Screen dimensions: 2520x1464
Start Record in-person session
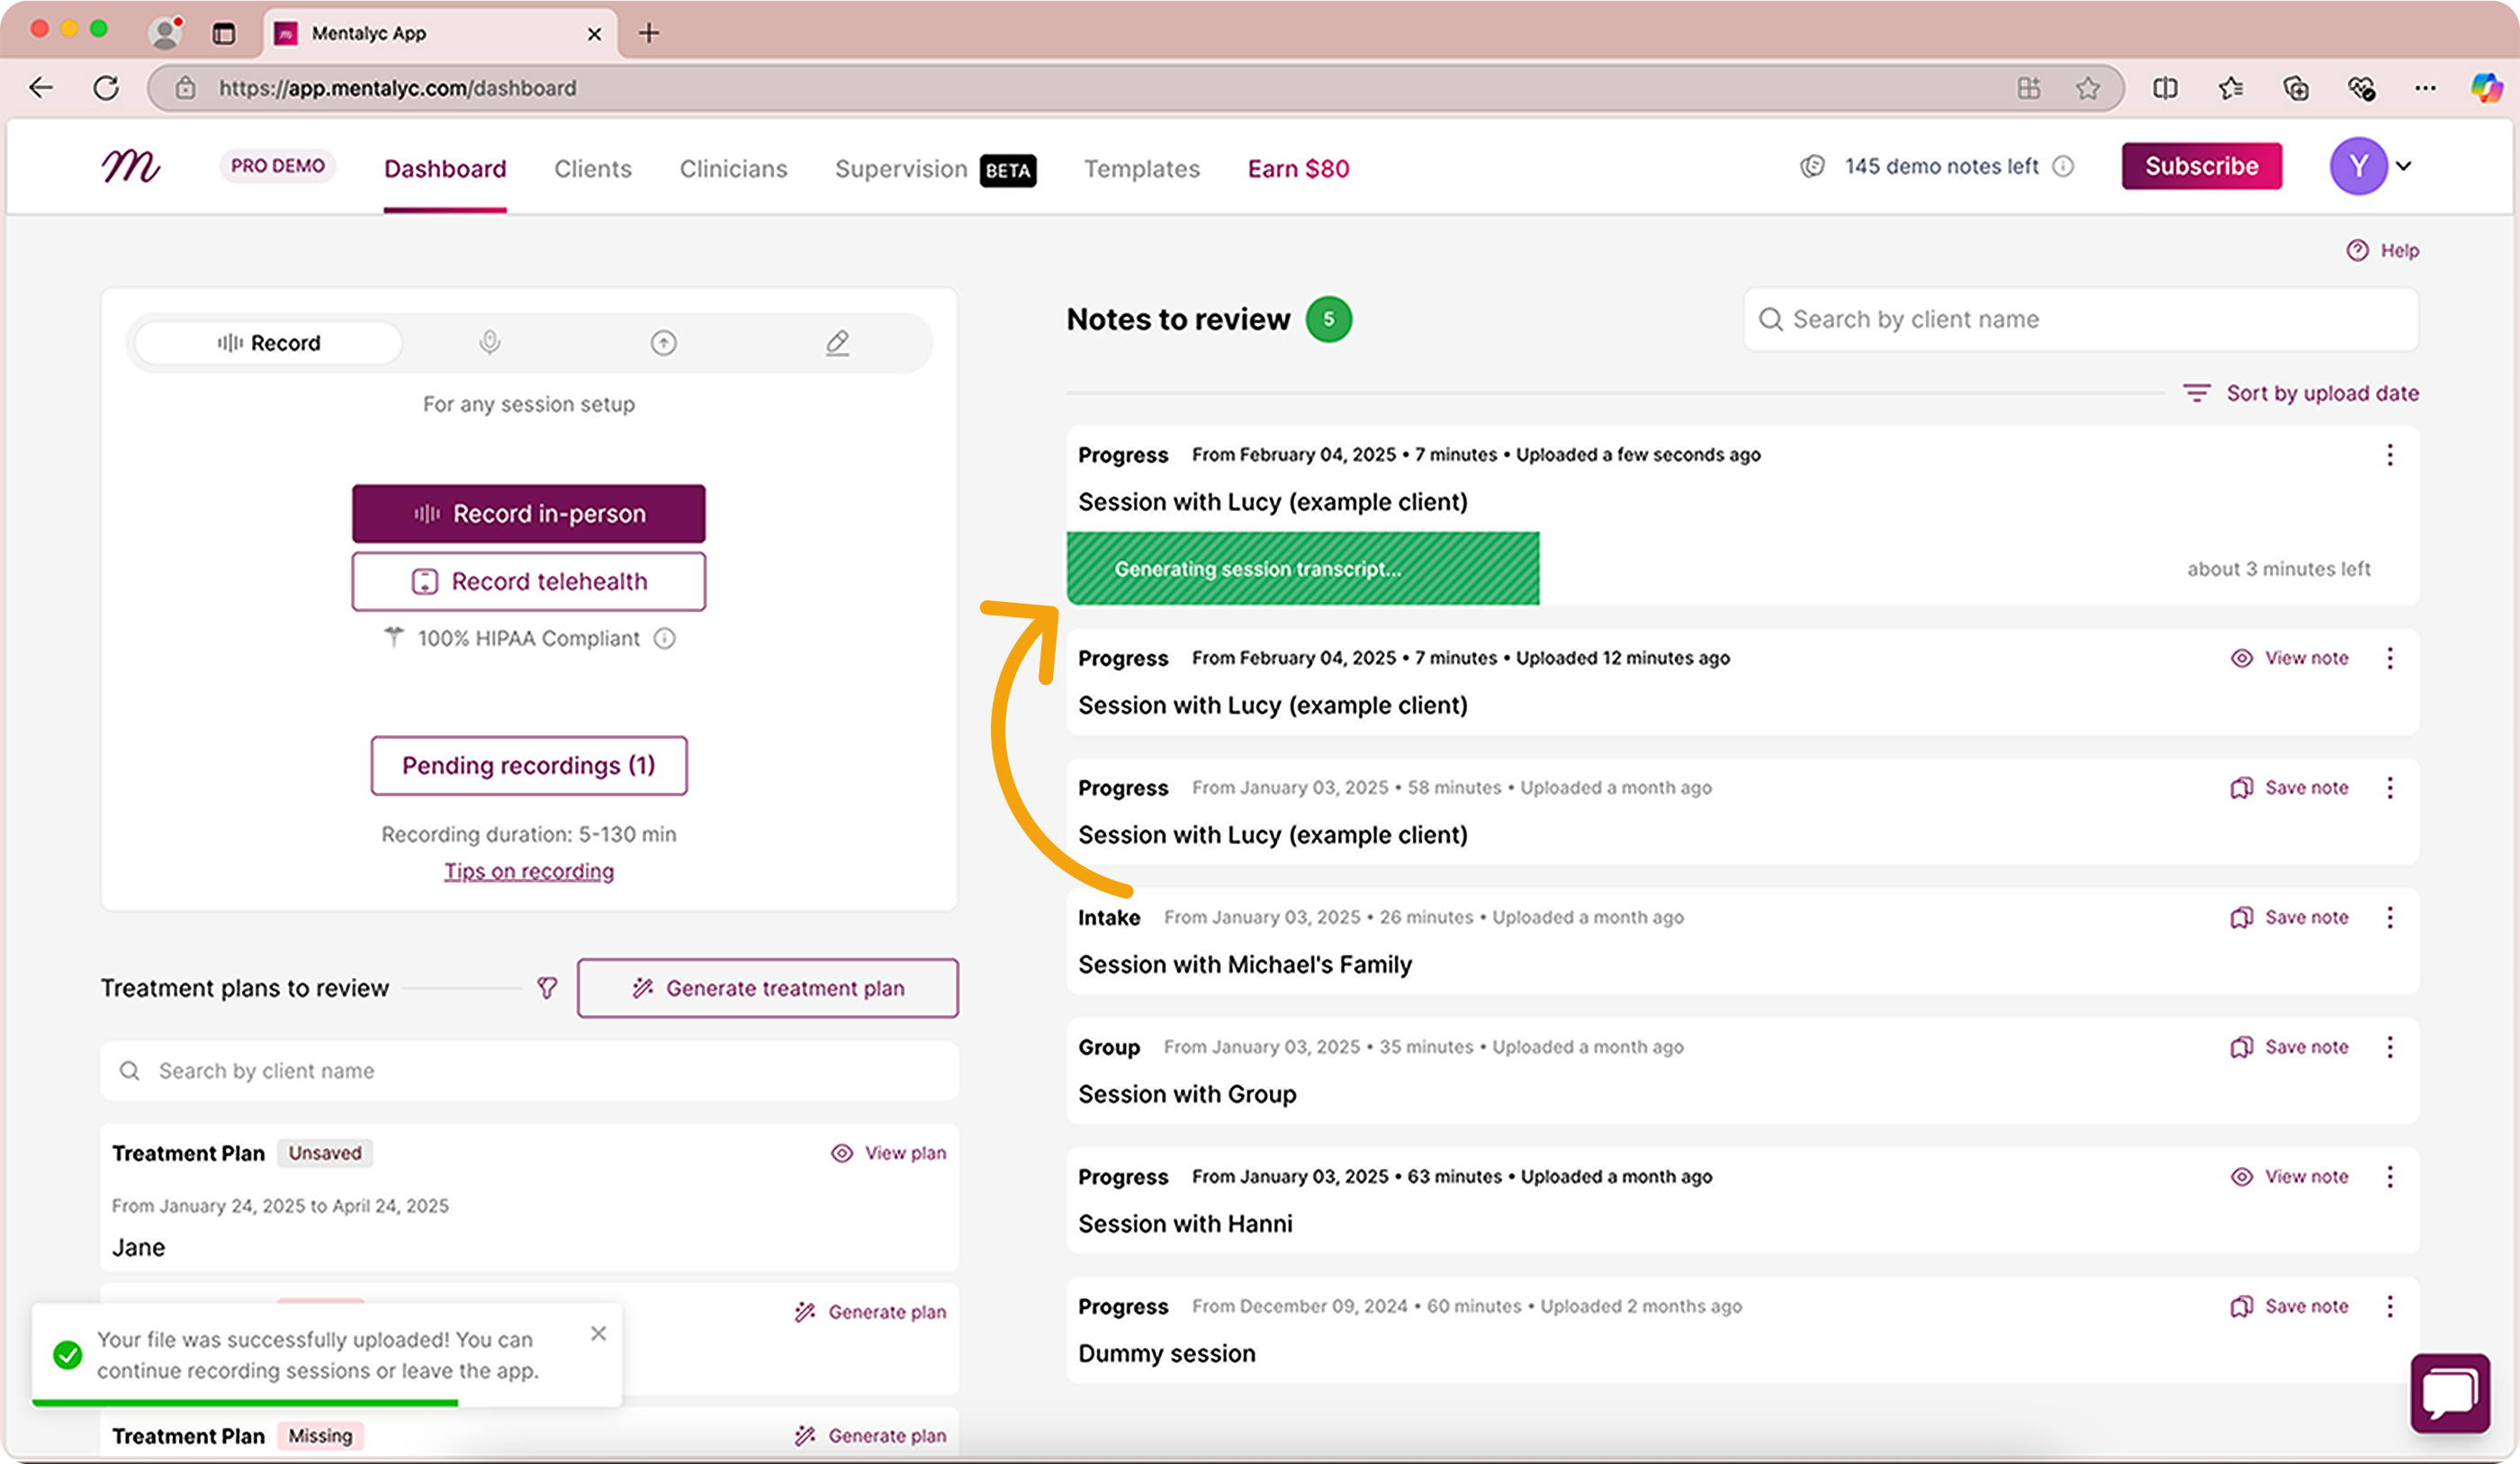[528, 513]
